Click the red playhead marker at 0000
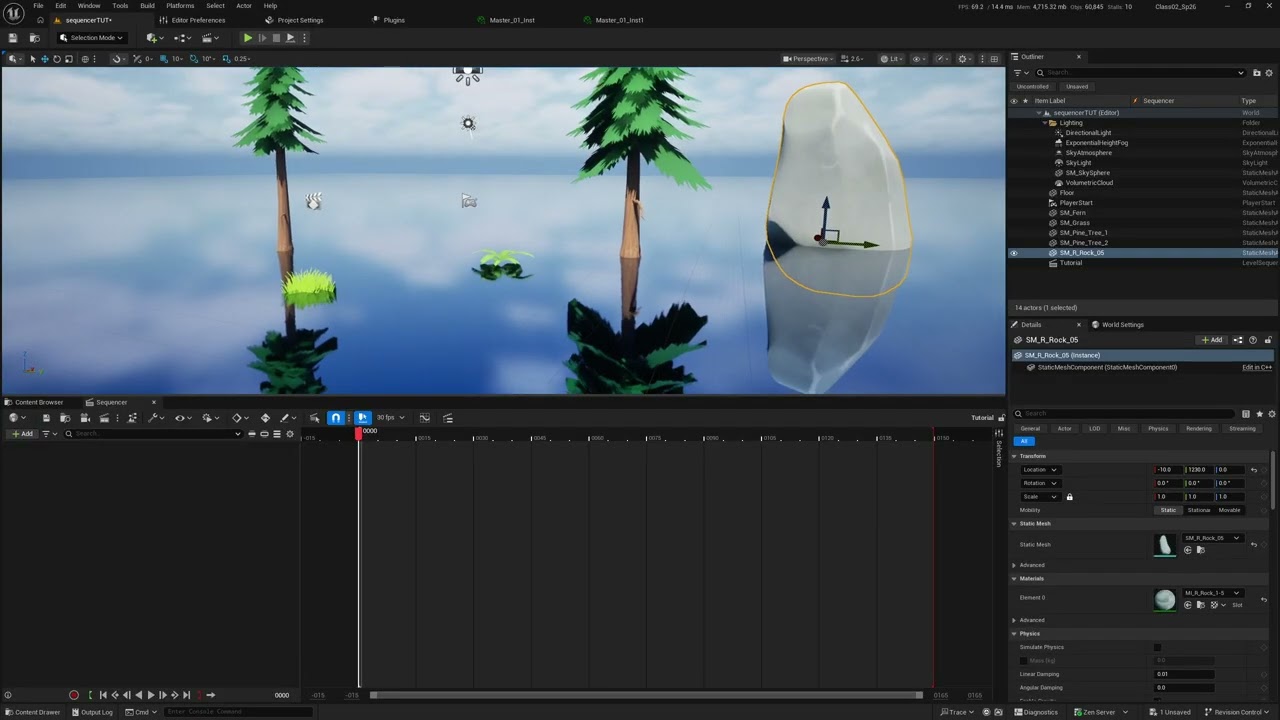Image resolution: width=1280 pixels, height=720 pixels. [359, 432]
